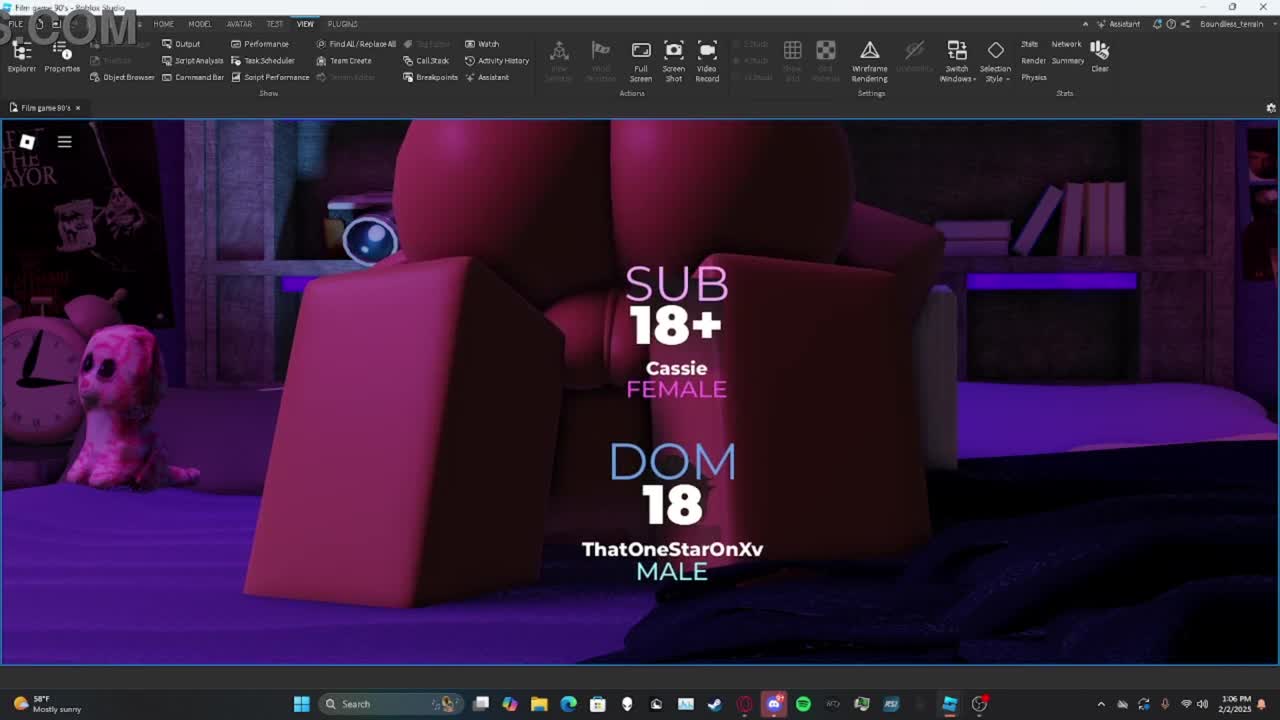The image size is (1280, 720).
Task: Open the PLUGINS ribbon tab
Action: [342, 24]
